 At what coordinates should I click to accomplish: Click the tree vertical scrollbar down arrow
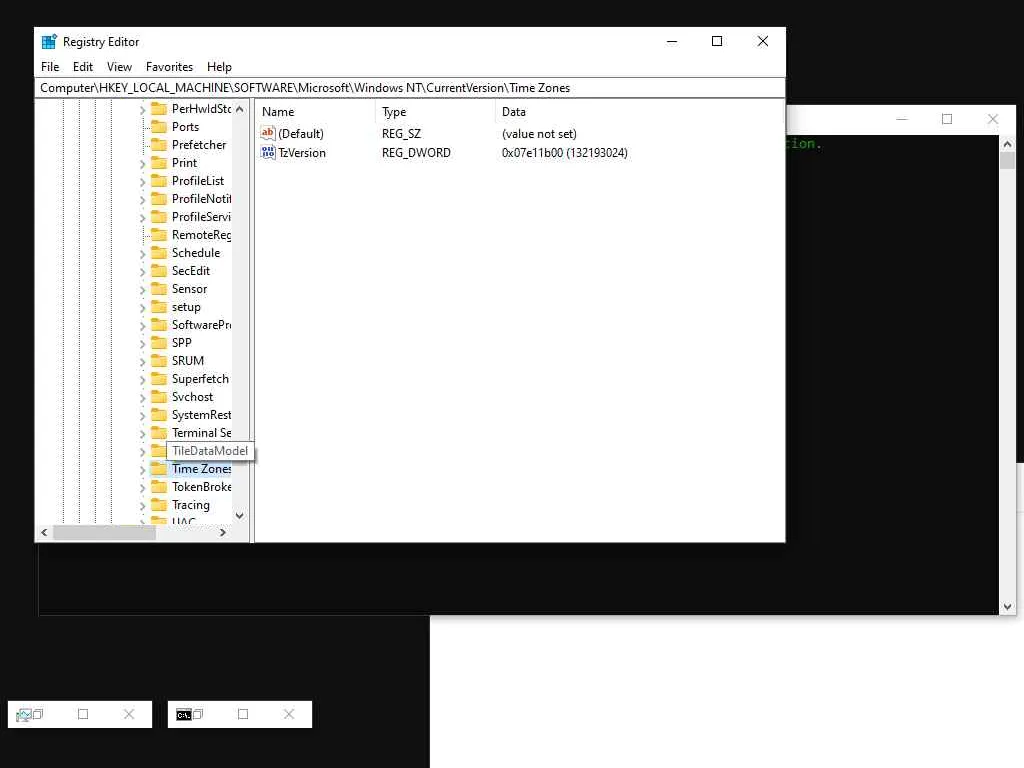coord(240,515)
